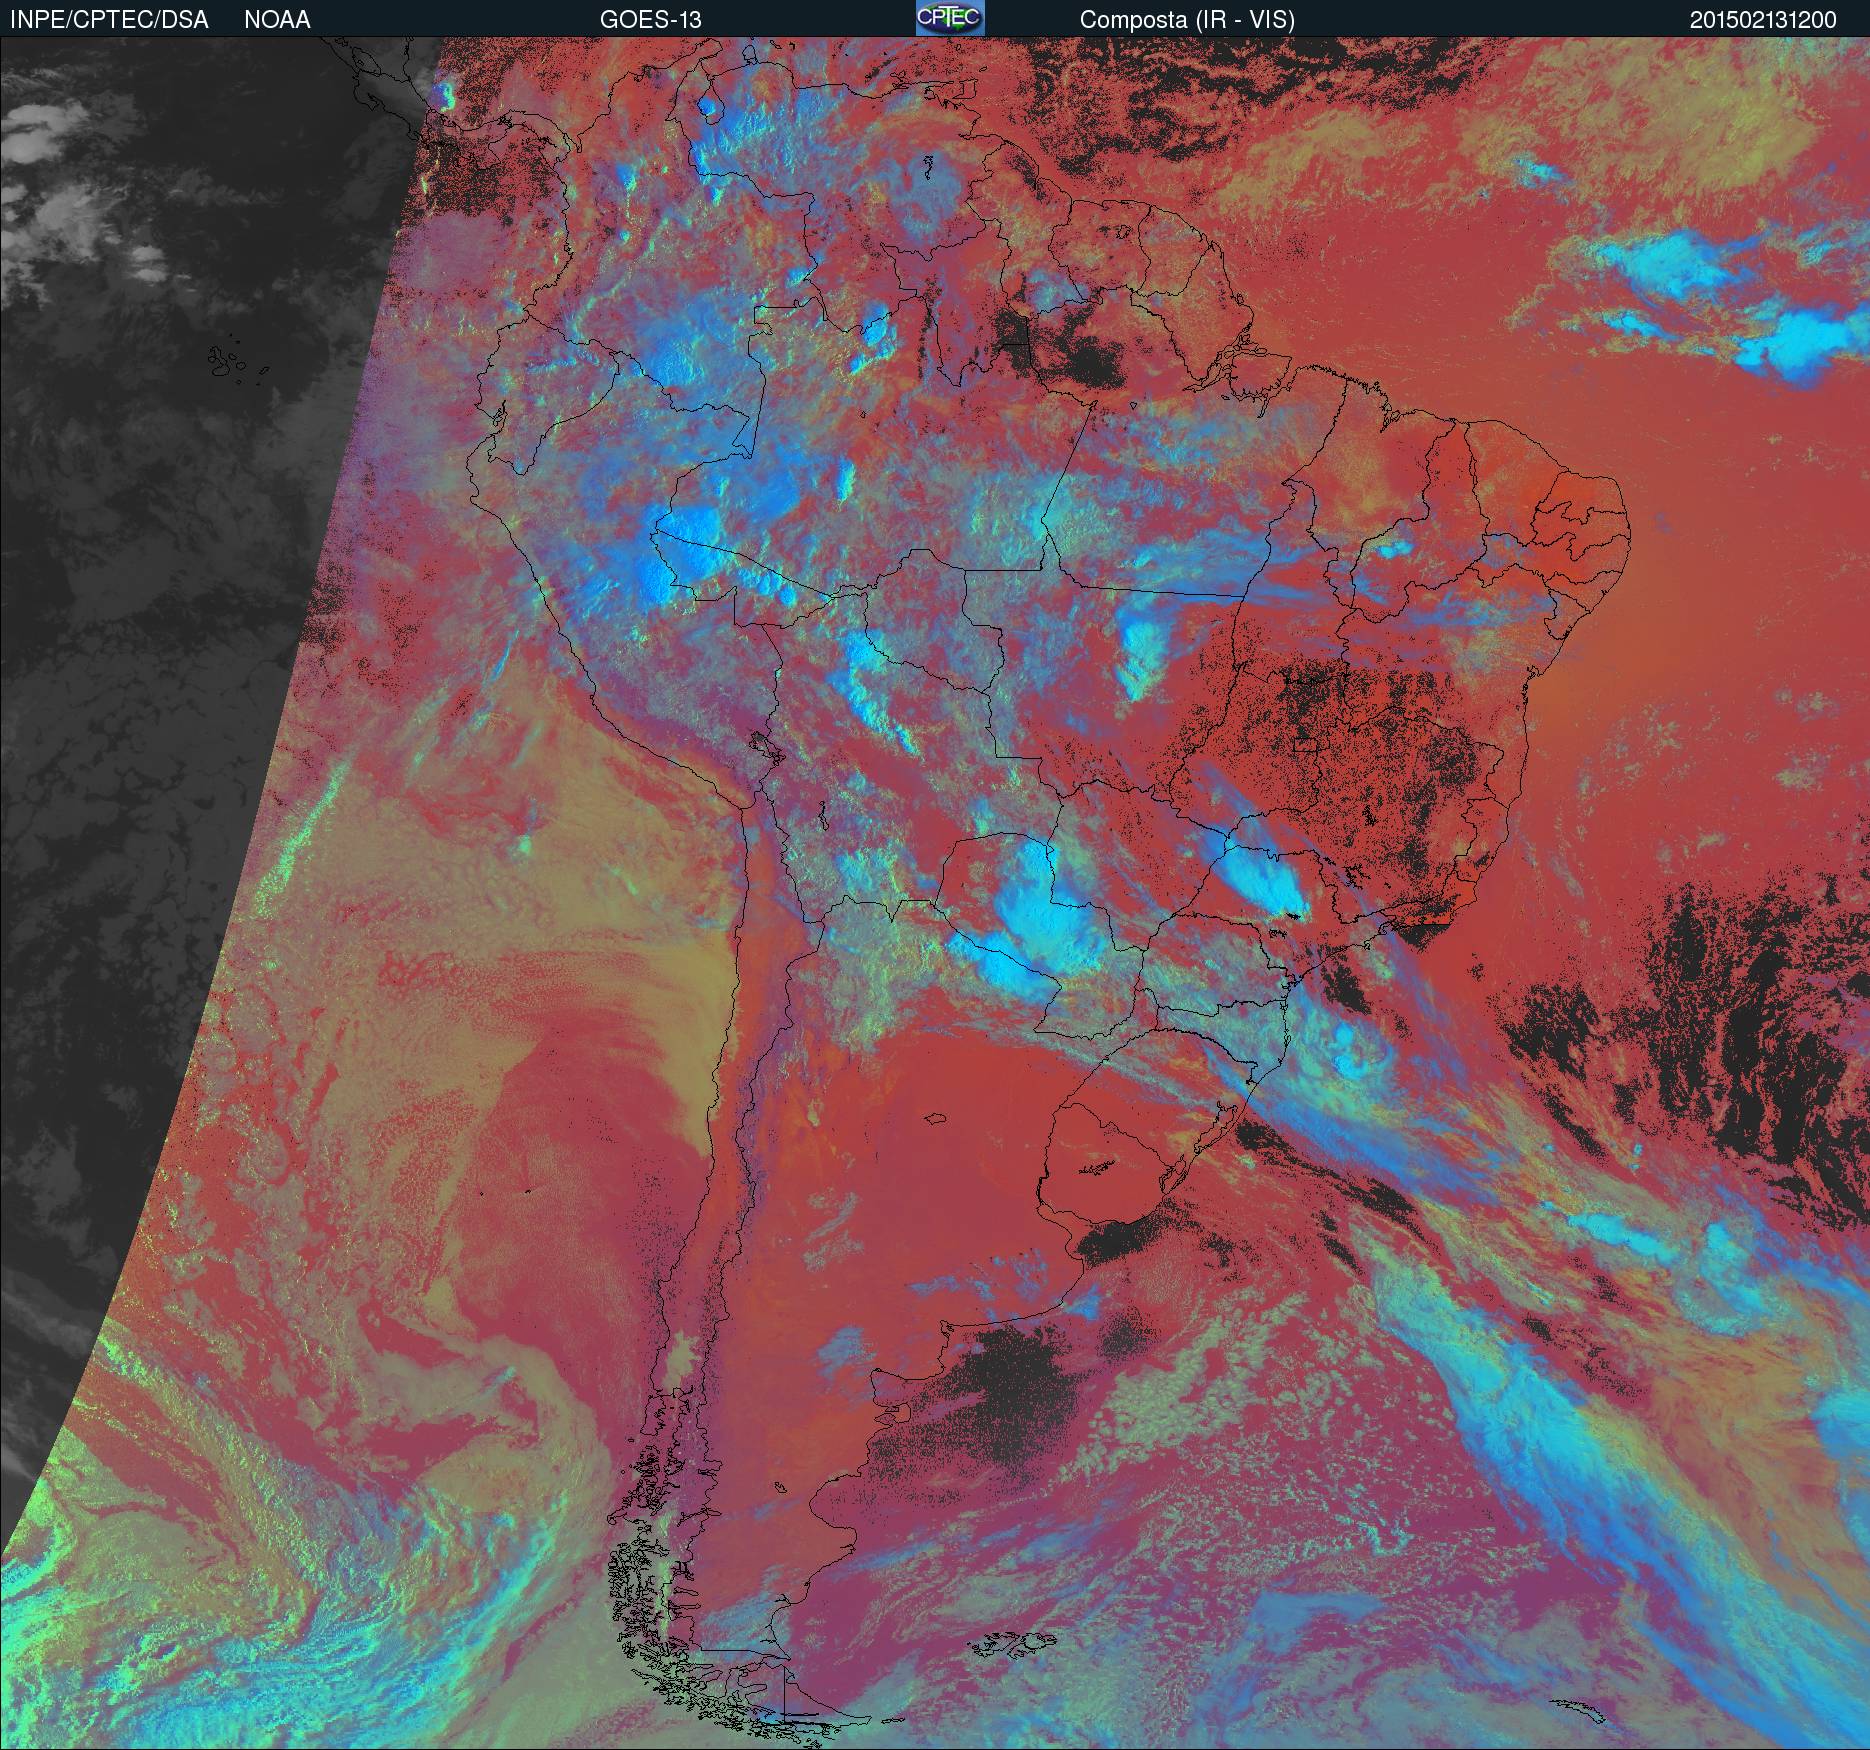Viewport: 1870px width, 1750px height.
Task: Click the 201502131200 timestamp
Action: (1762, 20)
